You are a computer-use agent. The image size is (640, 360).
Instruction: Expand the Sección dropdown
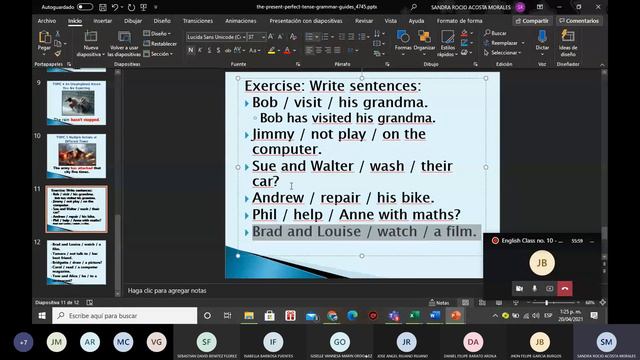click(x=158, y=53)
